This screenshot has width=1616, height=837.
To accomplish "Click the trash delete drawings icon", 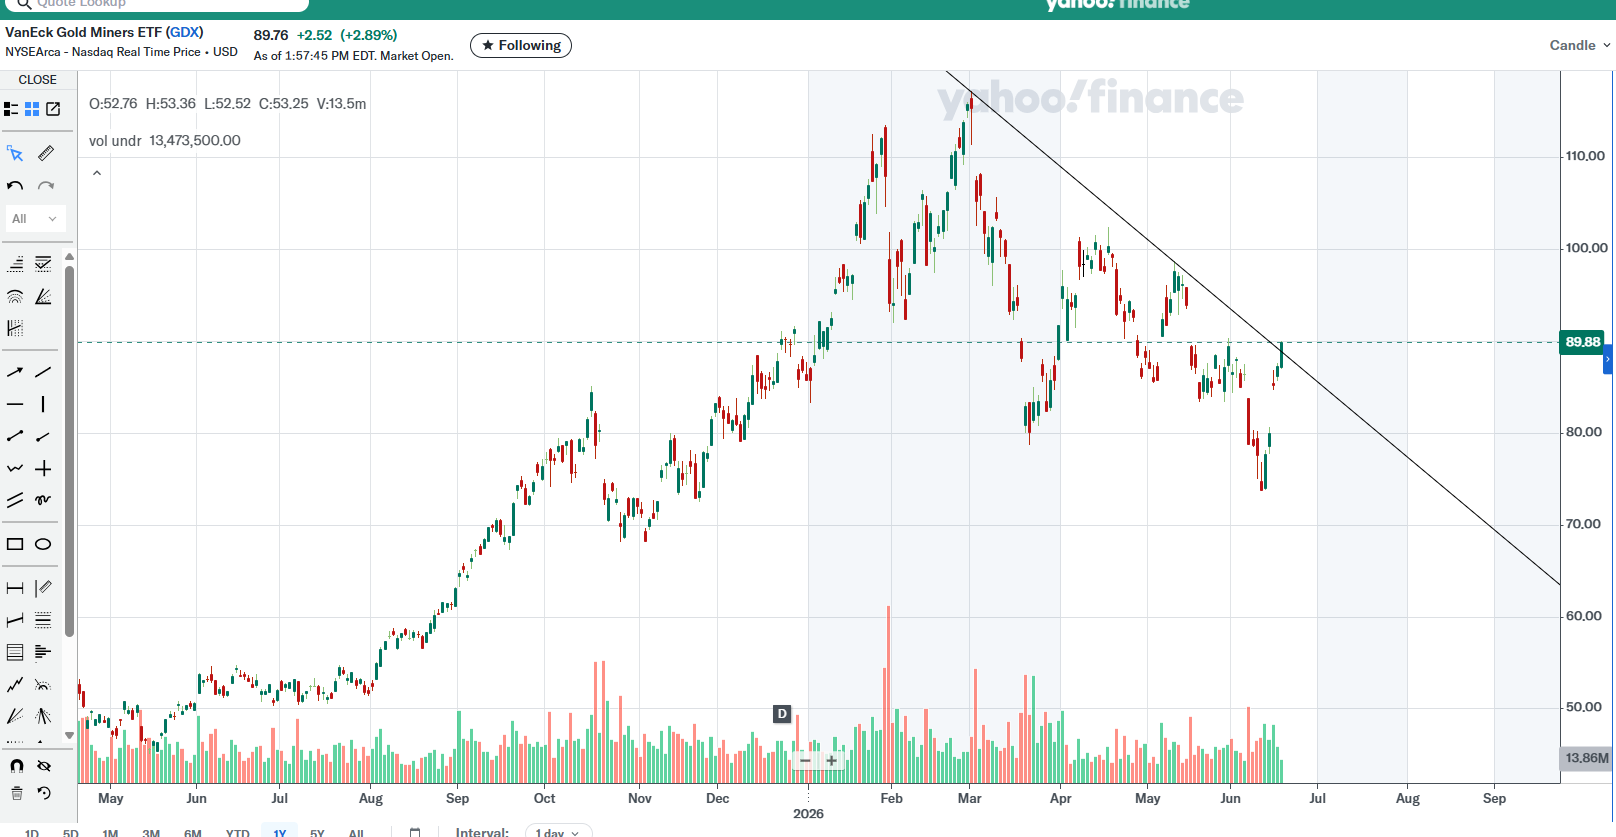I will 16,793.
